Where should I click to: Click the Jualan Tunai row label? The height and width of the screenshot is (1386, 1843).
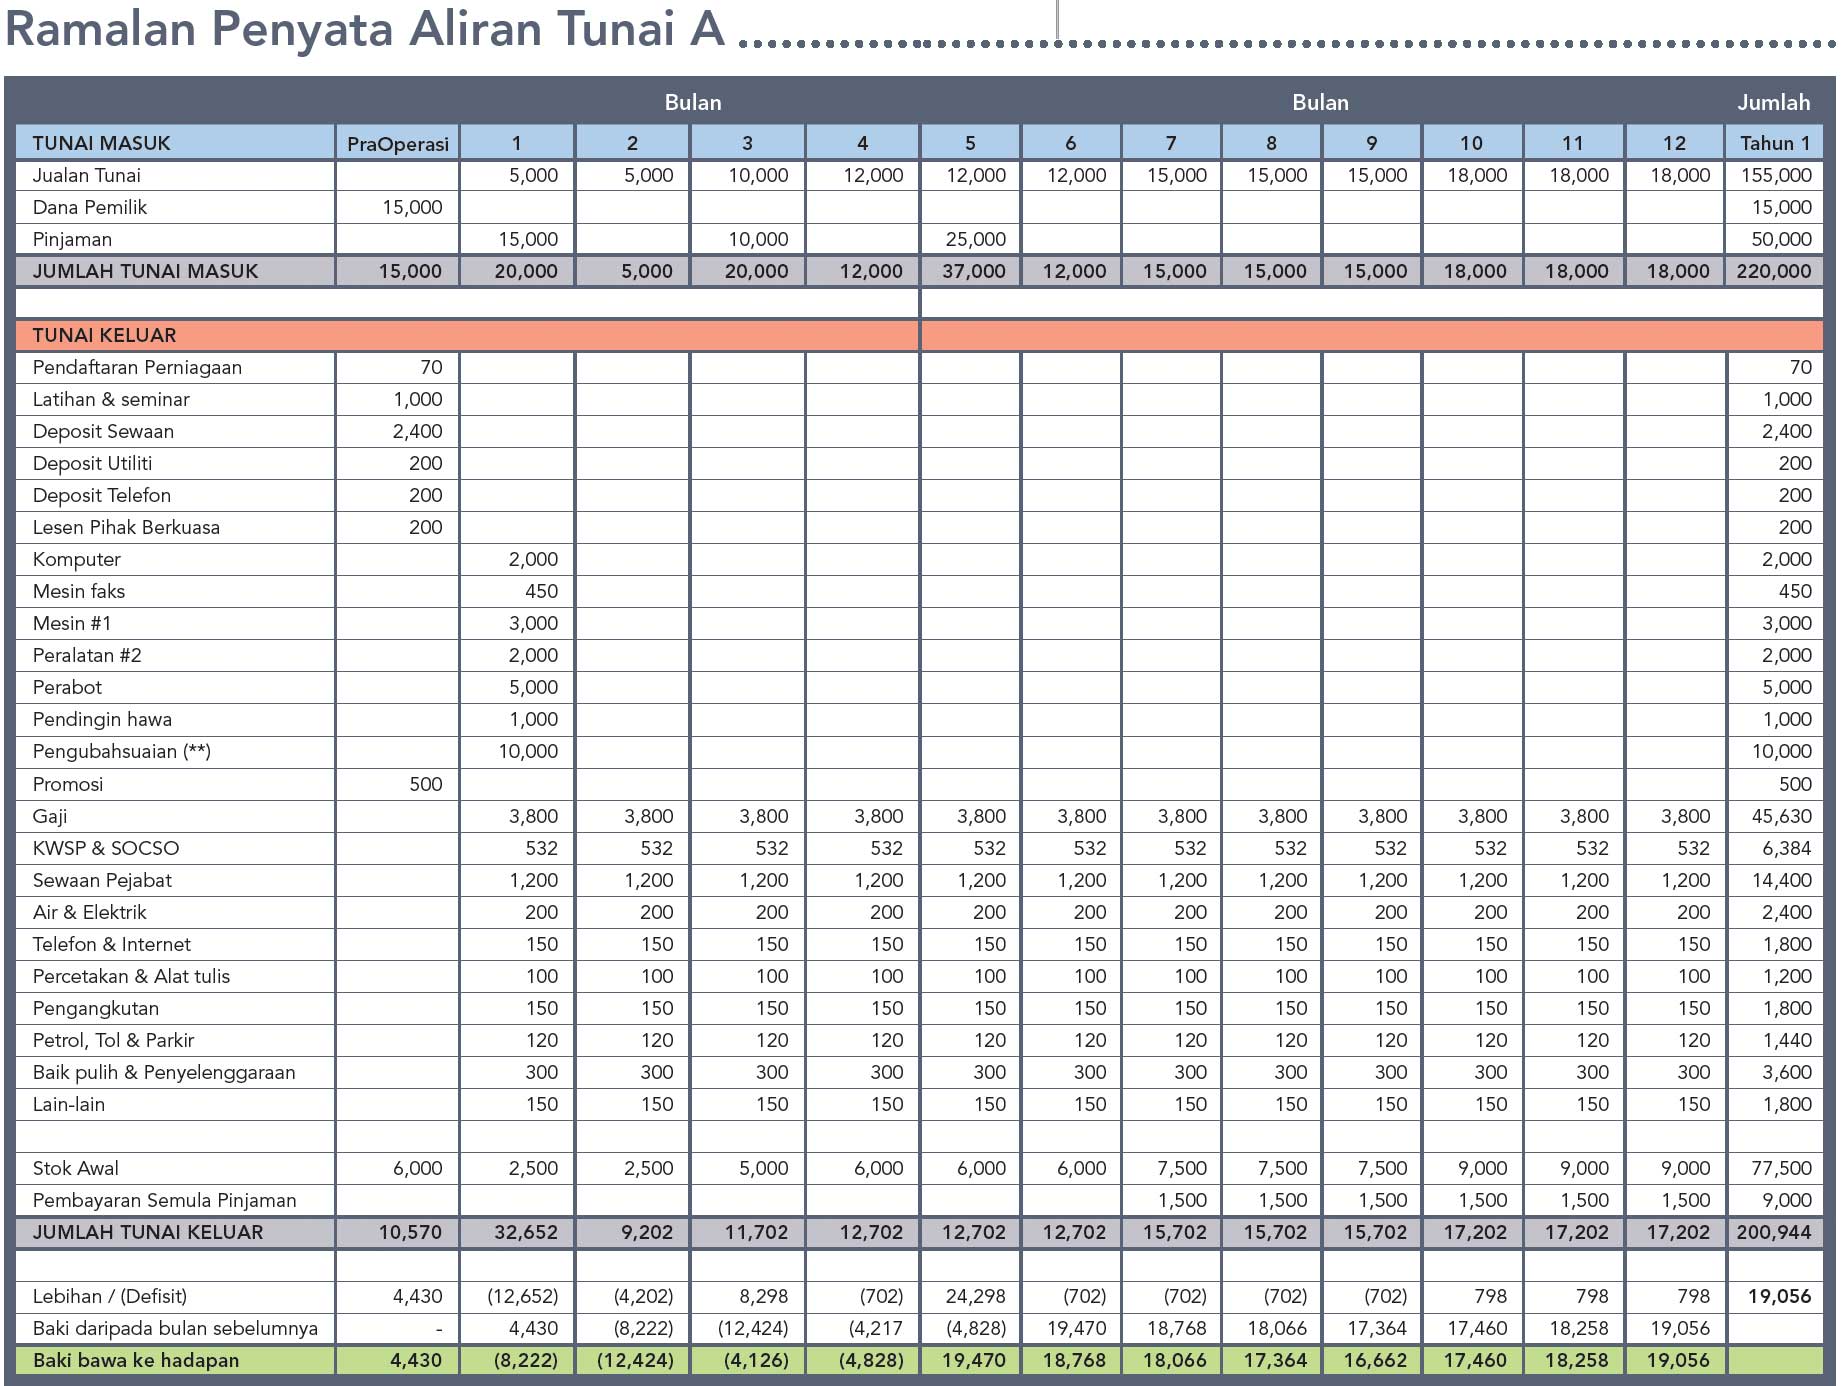(87, 175)
